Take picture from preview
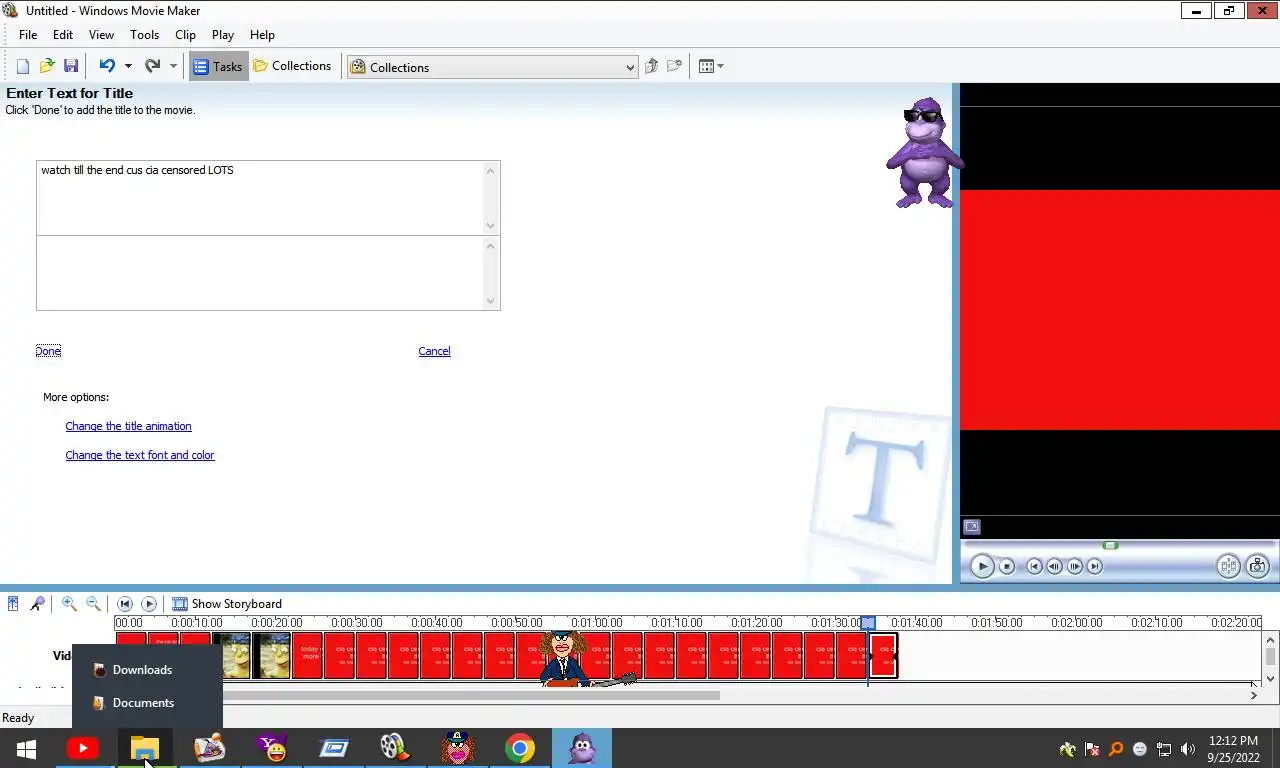Screen dimensions: 1280x768 pos(1257,566)
